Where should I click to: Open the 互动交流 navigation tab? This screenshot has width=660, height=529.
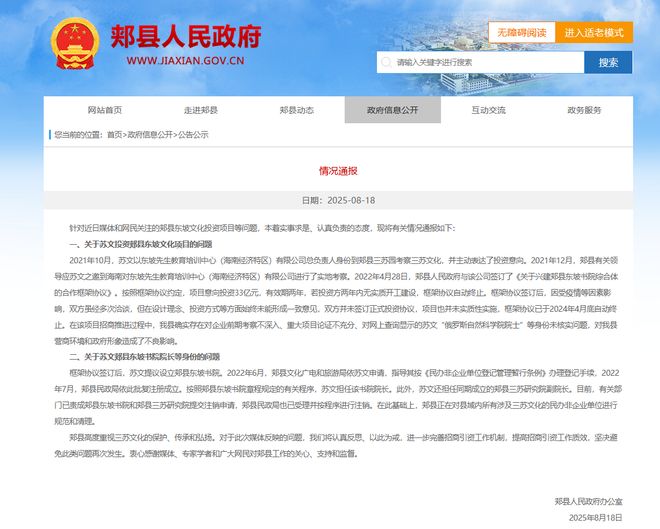pyautogui.click(x=488, y=110)
